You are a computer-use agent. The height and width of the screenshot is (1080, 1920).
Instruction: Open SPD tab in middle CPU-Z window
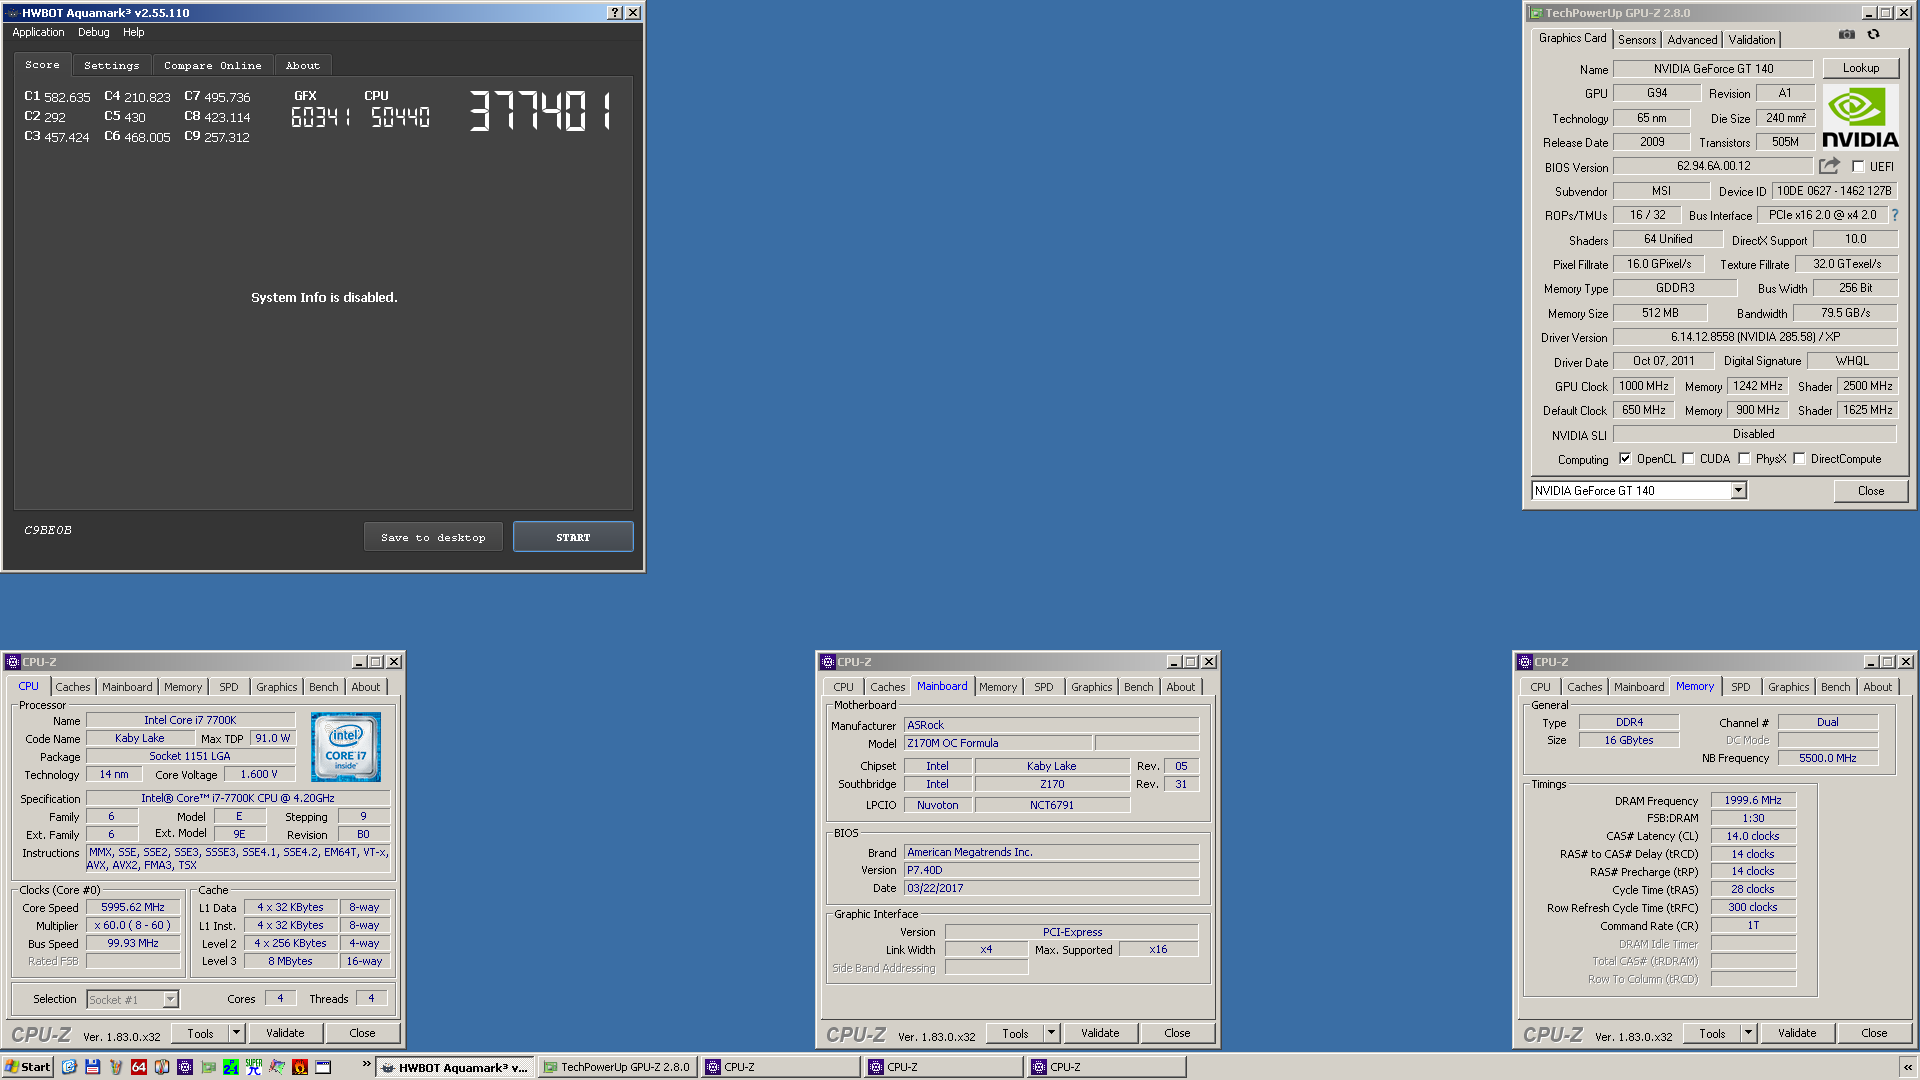click(x=1043, y=687)
